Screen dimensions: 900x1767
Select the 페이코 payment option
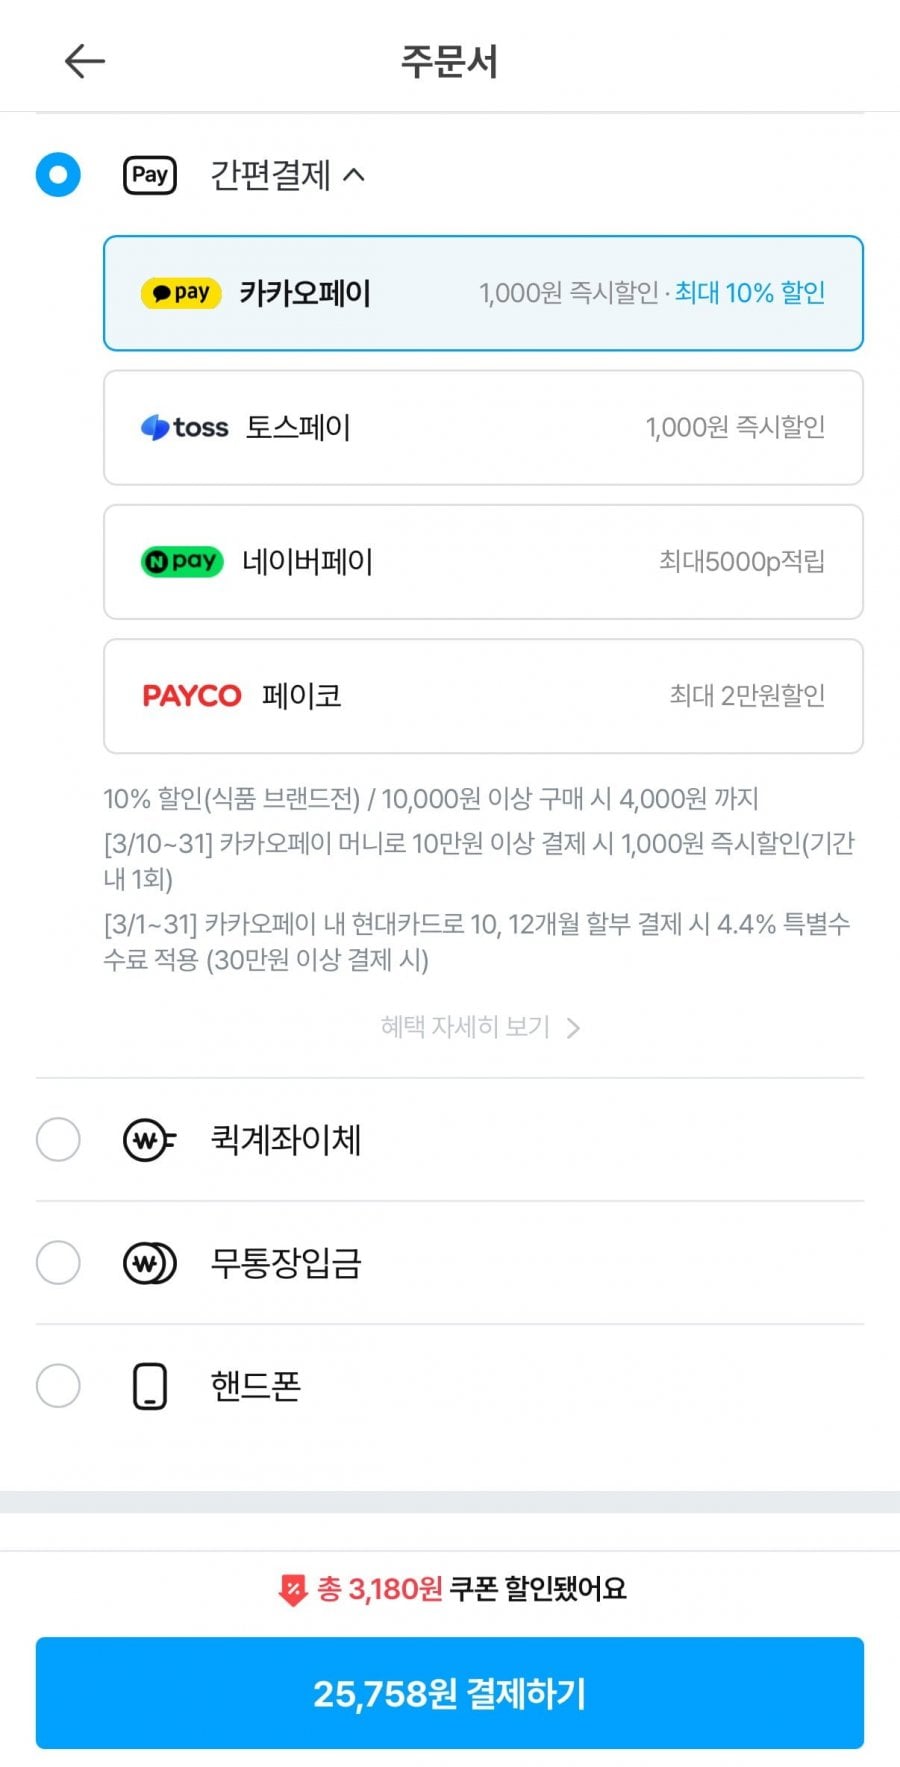click(x=483, y=696)
